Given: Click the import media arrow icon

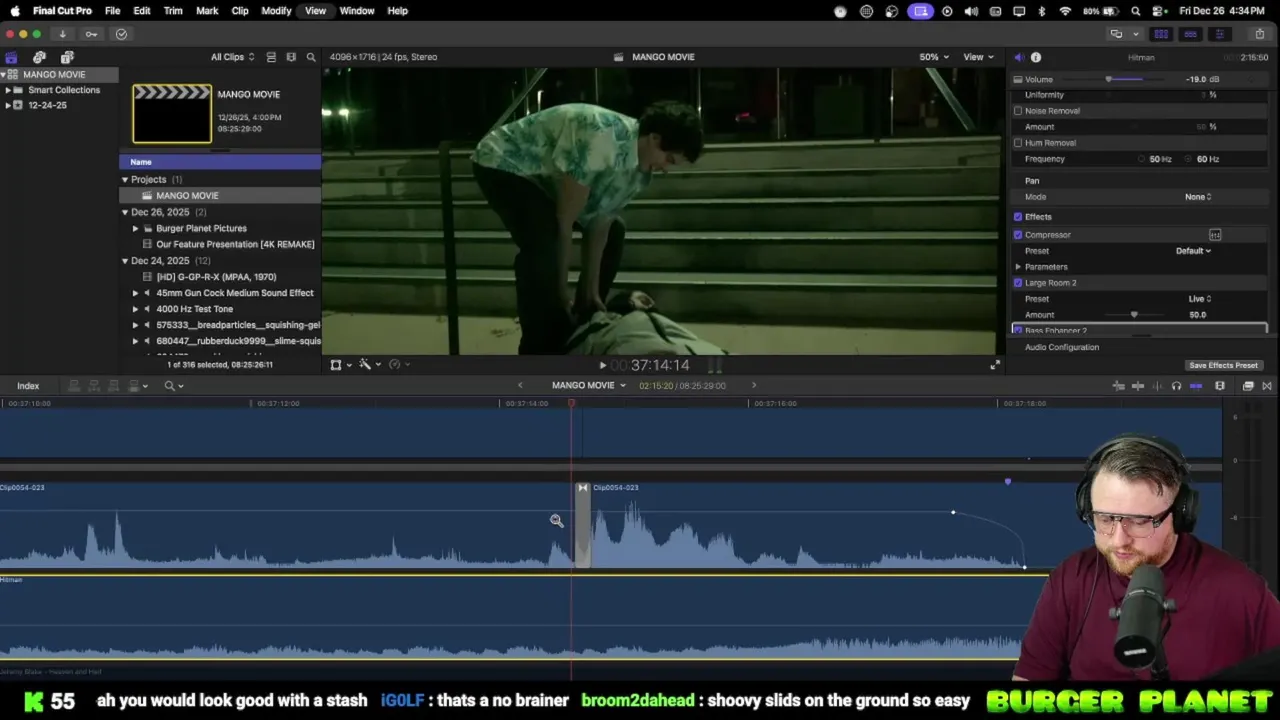Looking at the screenshot, I should click(x=62, y=34).
